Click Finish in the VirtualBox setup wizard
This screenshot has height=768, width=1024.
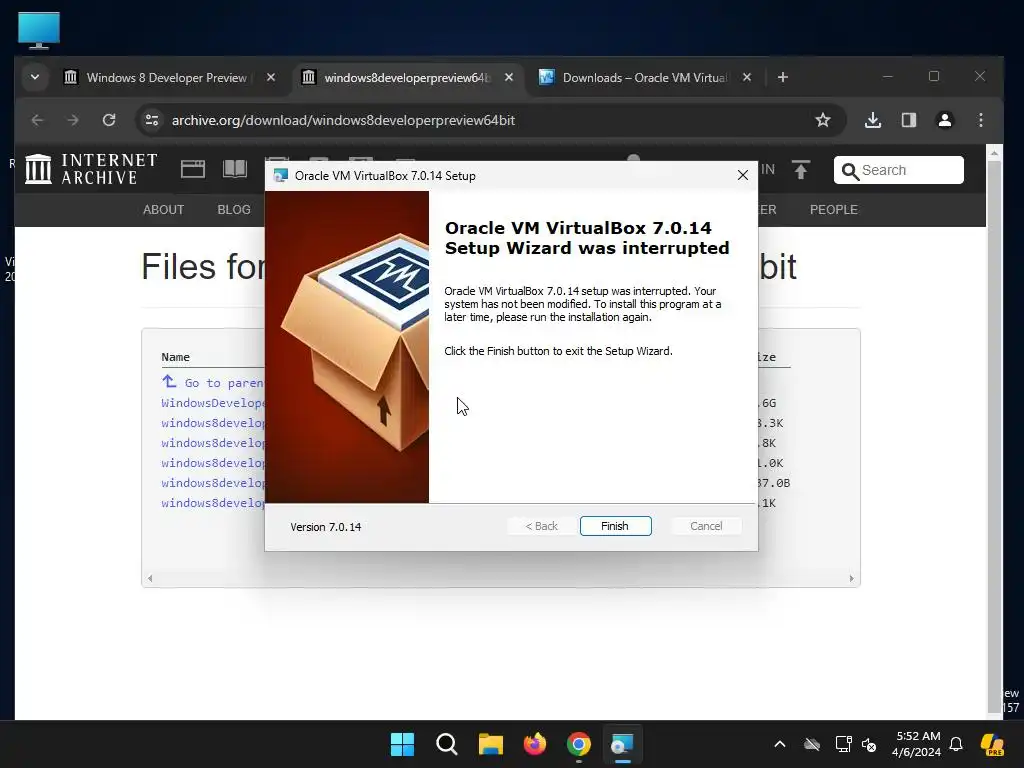[615, 526]
